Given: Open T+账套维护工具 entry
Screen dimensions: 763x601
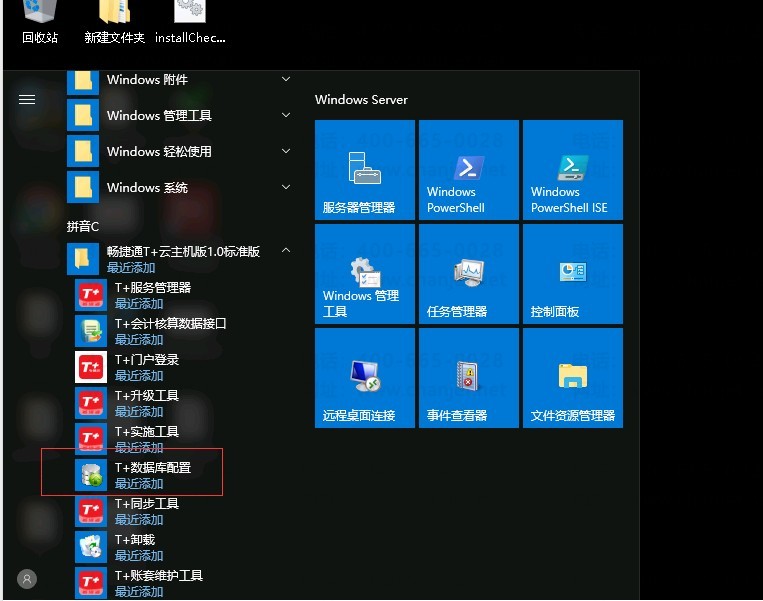Looking at the screenshot, I should pyautogui.click(x=91, y=583).
